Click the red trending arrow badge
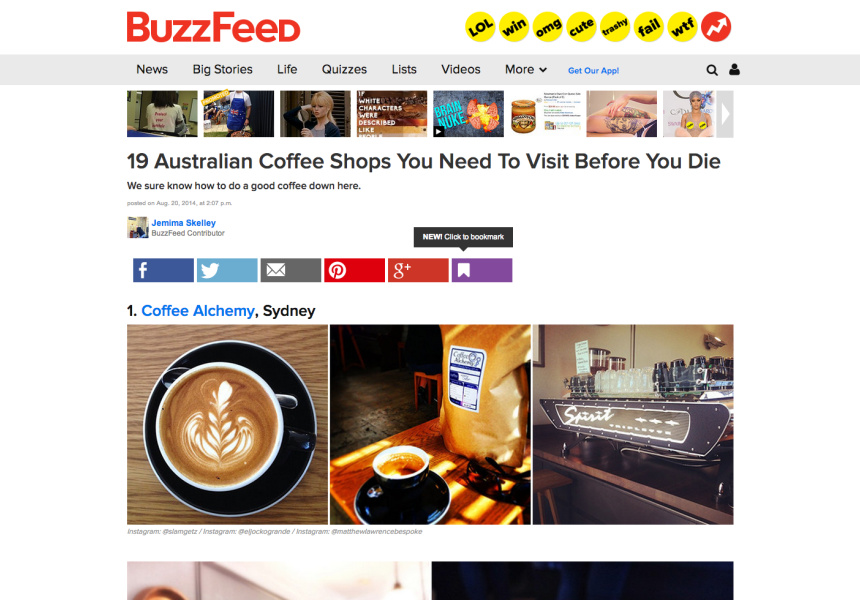The width and height of the screenshot is (860, 600). point(716,27)
